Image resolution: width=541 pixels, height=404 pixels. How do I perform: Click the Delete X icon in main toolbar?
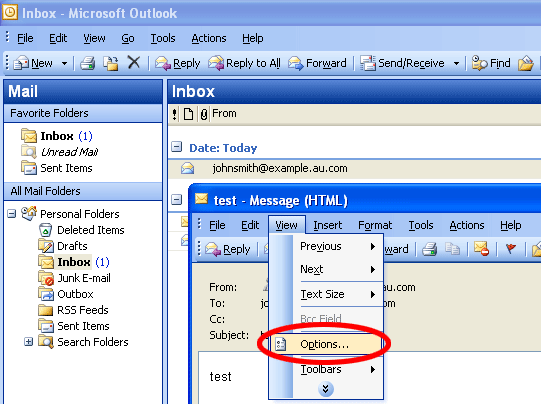[x=134, y=63]
